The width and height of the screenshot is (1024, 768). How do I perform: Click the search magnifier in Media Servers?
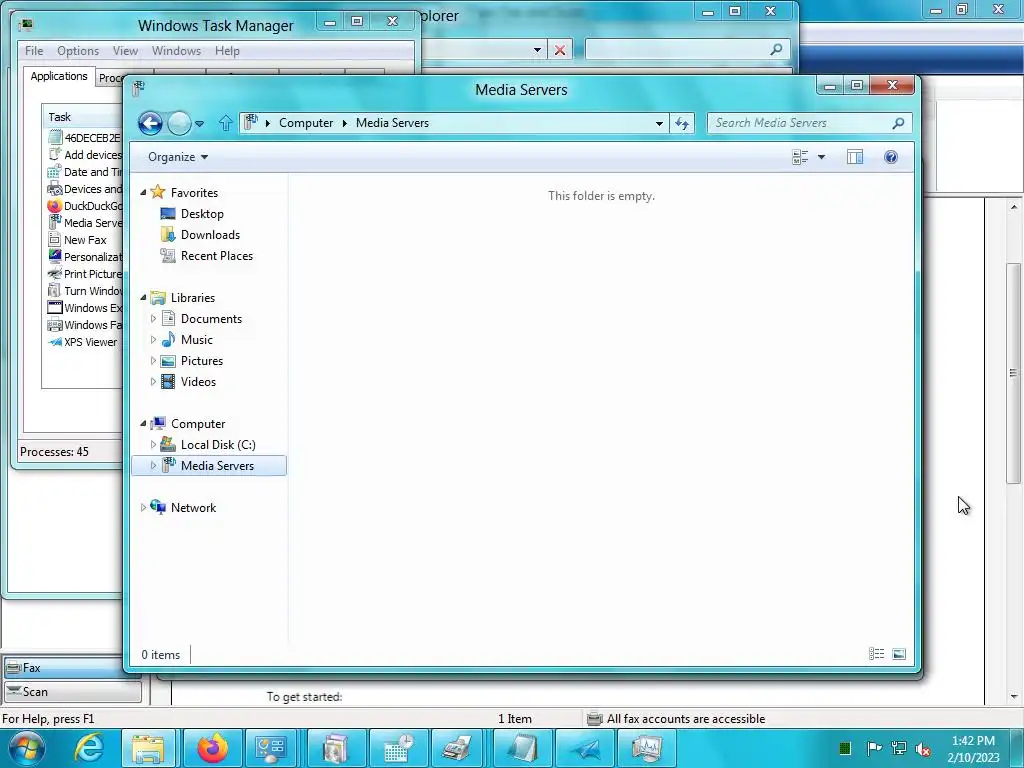898,123
